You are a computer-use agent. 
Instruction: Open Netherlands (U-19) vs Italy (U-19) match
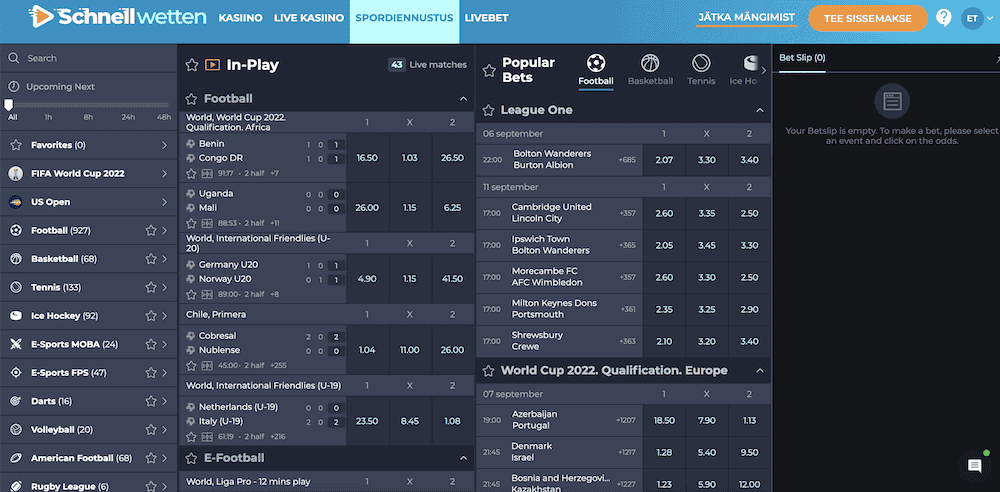[262, 421]
